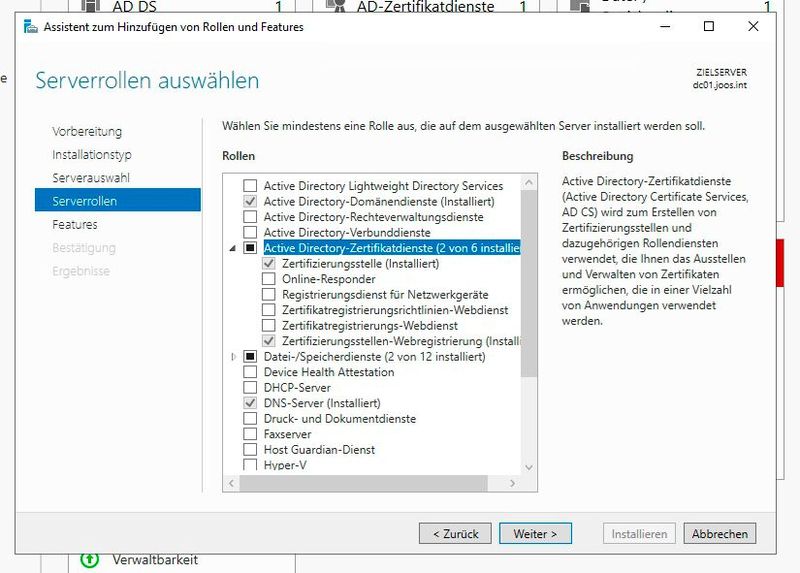This screenshot has width=800, height=573.
Task: Check Druck- und Dokumentdienste
Action: click(250, 418)
